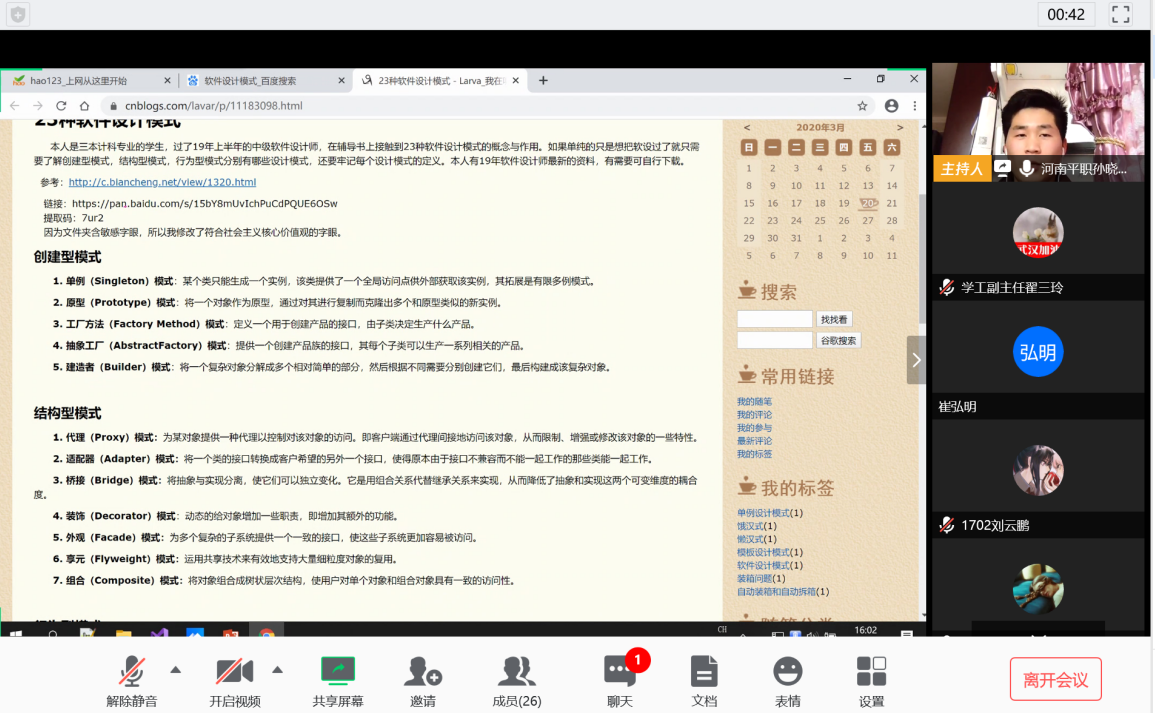Select 学工副主任翟三玲 participant avatar
Image resolution: width=1155 pixels, height=713 pixels.
pos(1038,232)
